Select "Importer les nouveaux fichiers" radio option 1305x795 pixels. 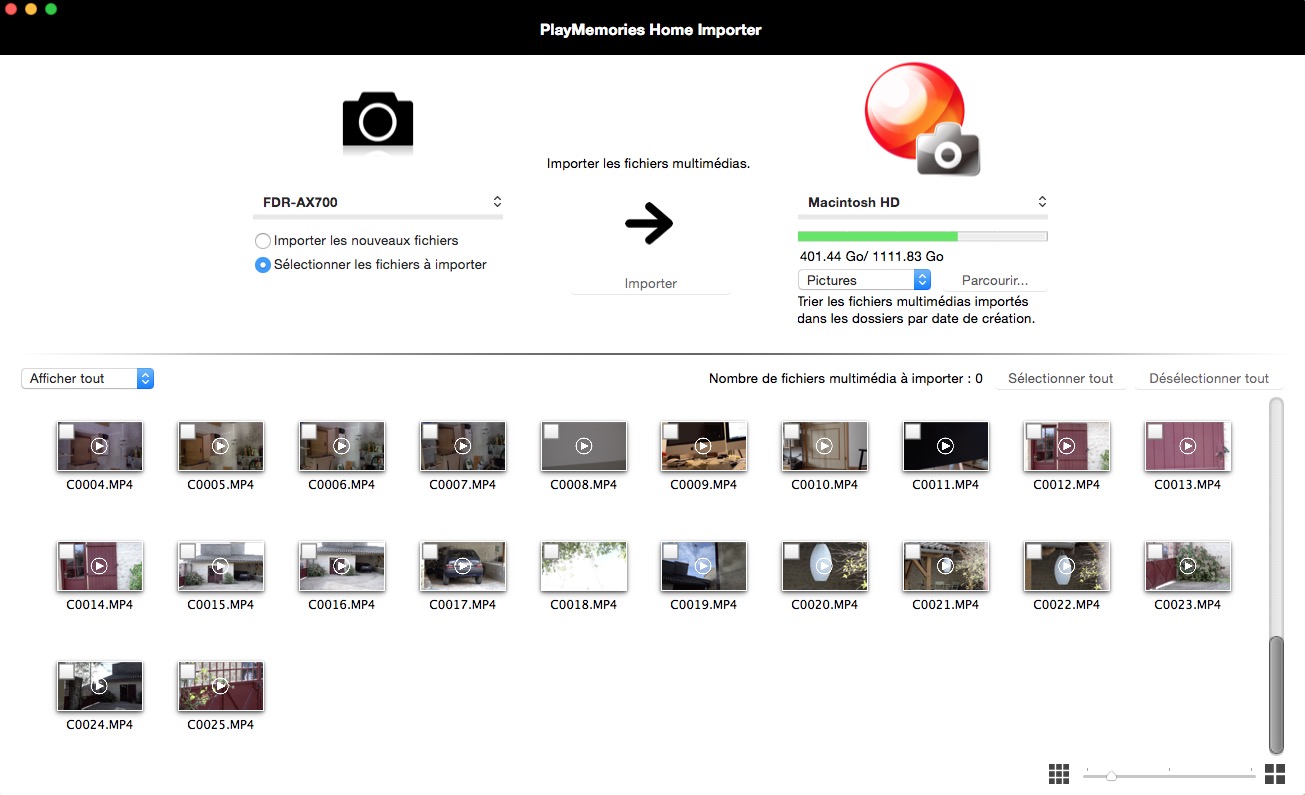263,241
